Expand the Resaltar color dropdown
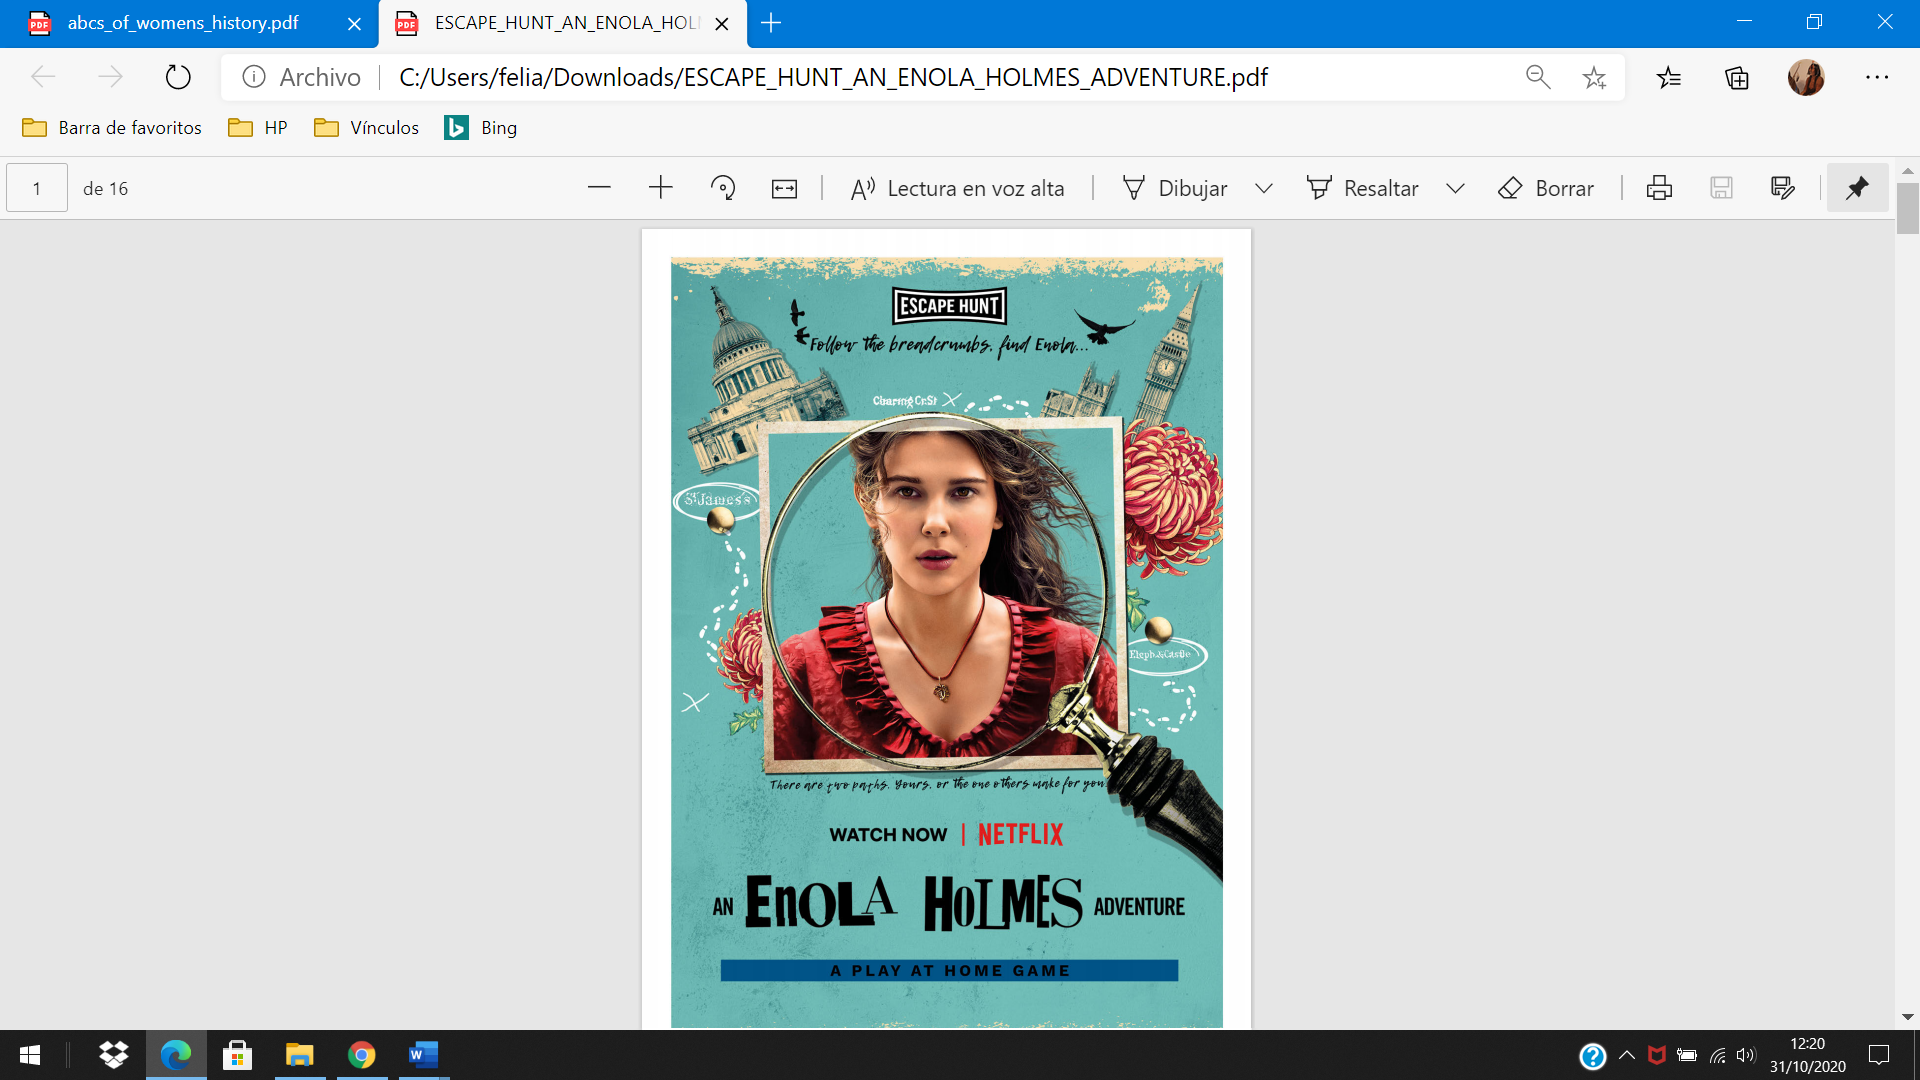Viewport: 1920px width, 1080px height. coord(1455,188)
